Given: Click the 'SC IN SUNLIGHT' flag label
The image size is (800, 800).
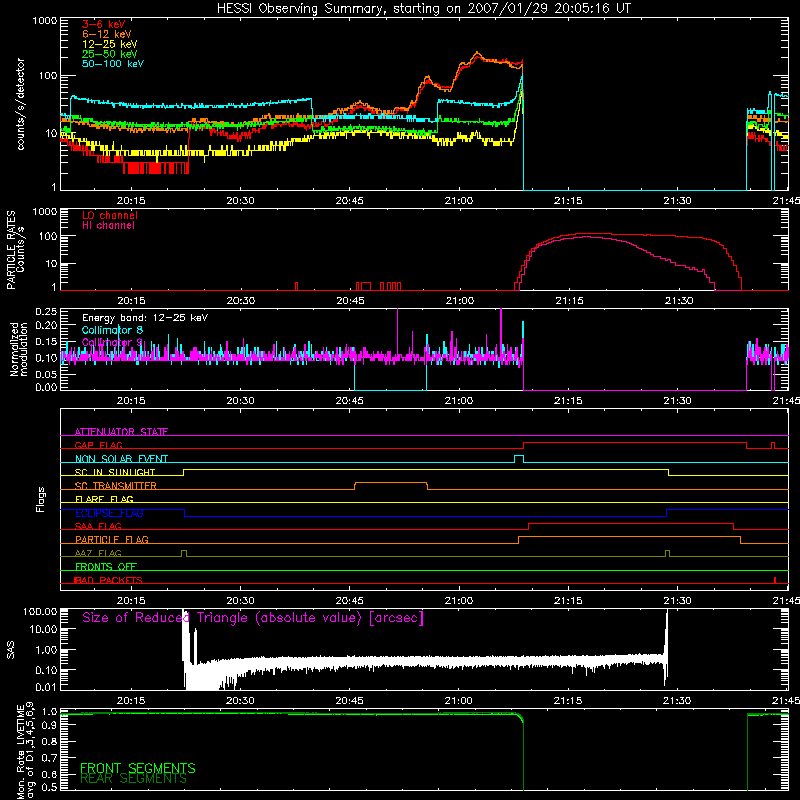Looking at the screenshot, I should (x=115, y=472).
